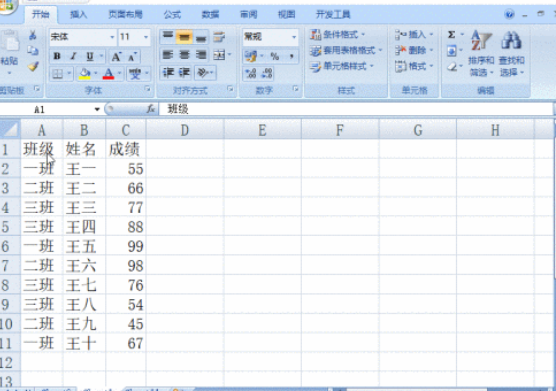Image resolution: width=556 pixels, height=391 pixels.
Task: Align text right
Action: coord(201,55)
